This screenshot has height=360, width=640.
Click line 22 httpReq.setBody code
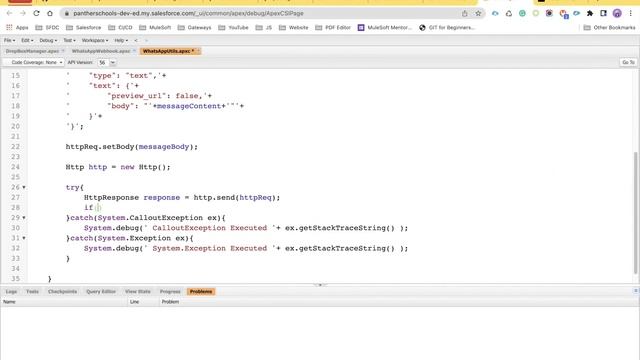tap(131, 147)
